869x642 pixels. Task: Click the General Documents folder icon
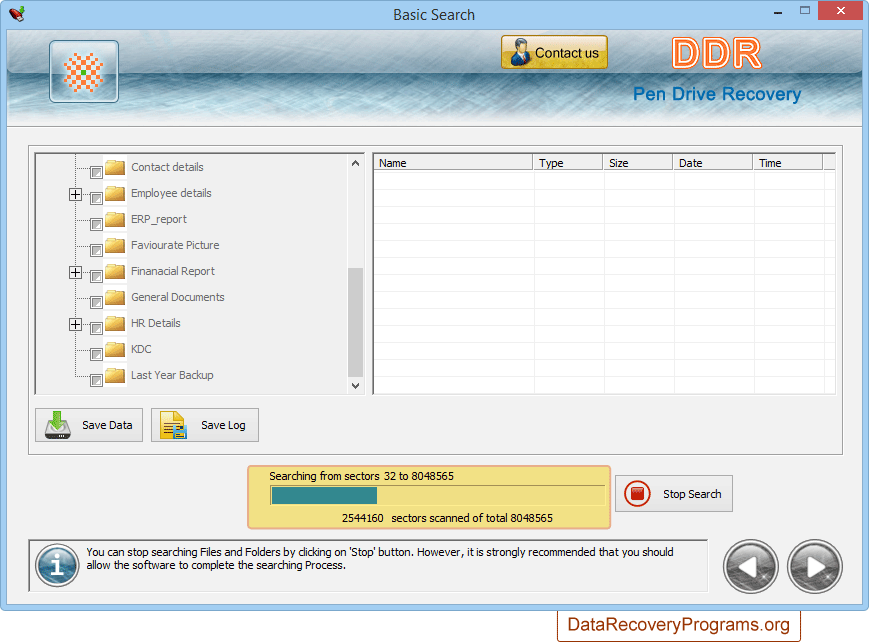pyautogui.click(x=115, y=297)
